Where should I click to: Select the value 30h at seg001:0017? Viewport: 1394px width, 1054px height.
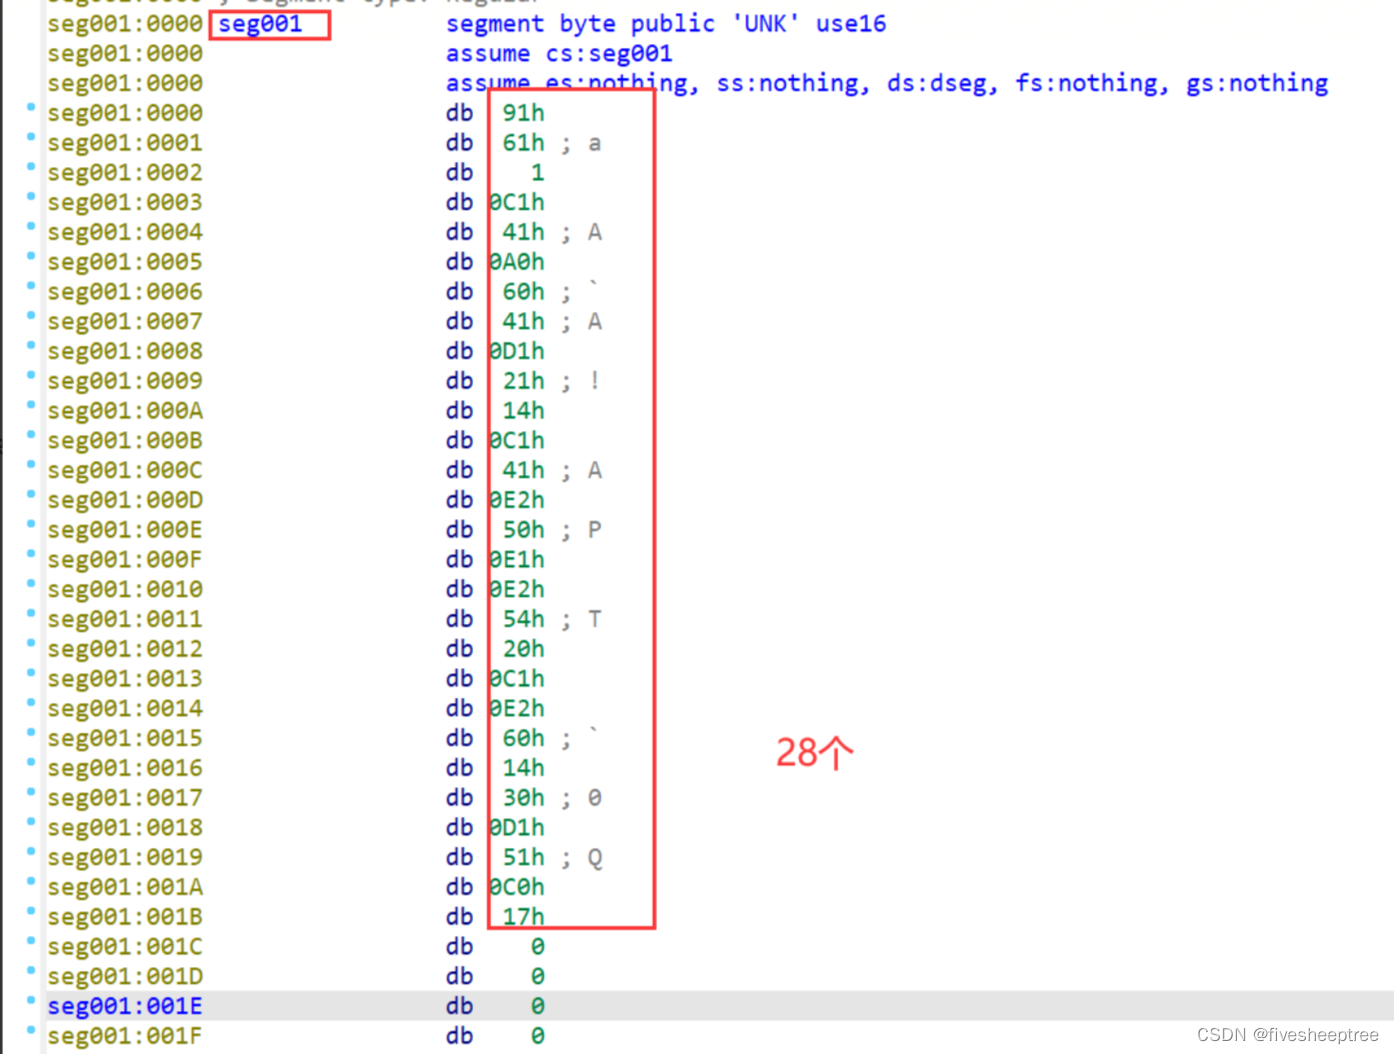522,797
